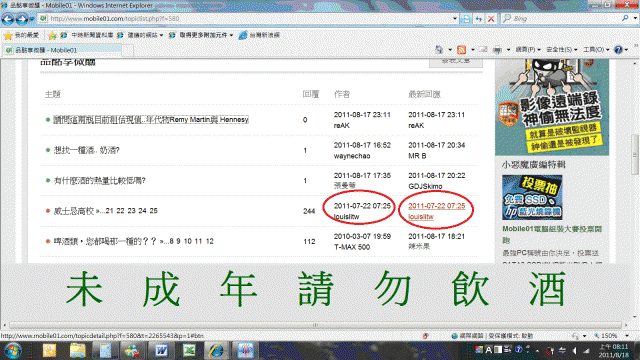Go to page 25 of 威士忌高校 topic
The height and width of the screenshot is (360, 640).
point(153,211)
